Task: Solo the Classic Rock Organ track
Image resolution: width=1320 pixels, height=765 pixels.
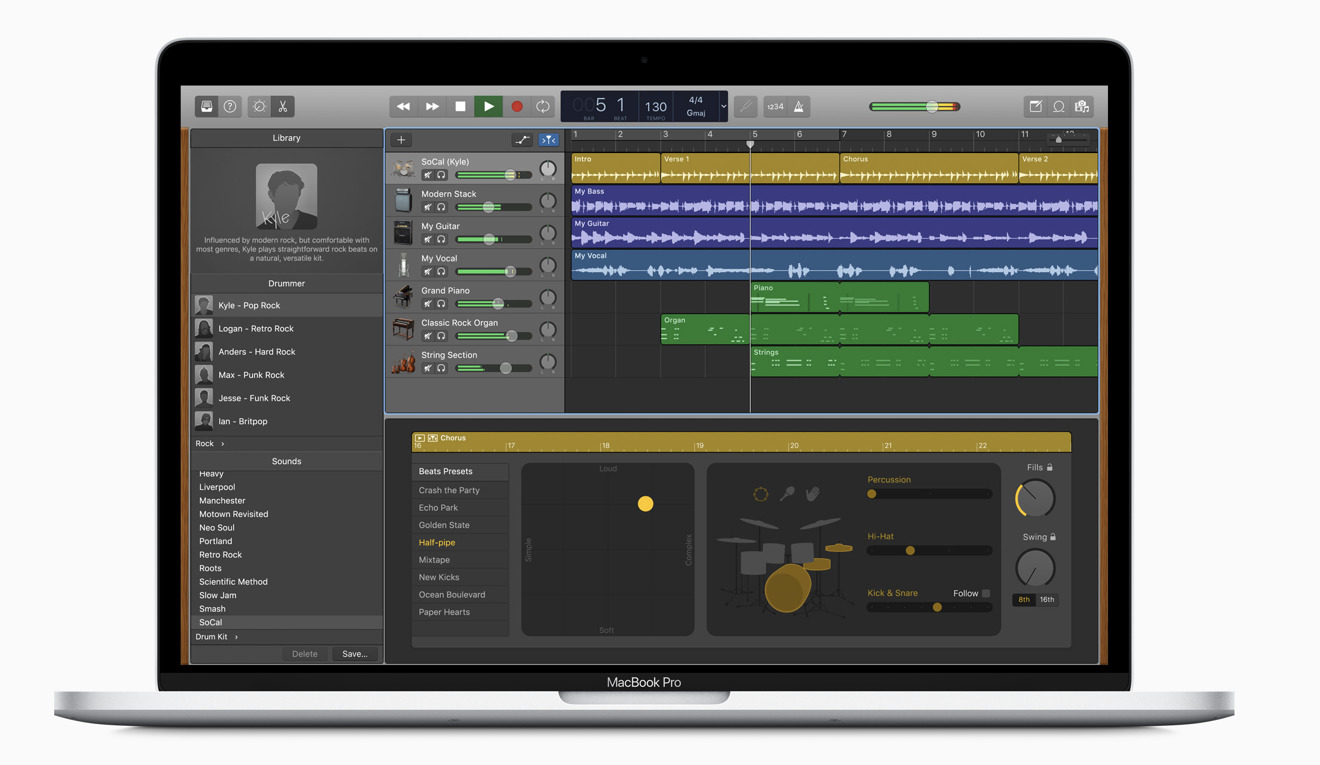Action: [441, 336]
